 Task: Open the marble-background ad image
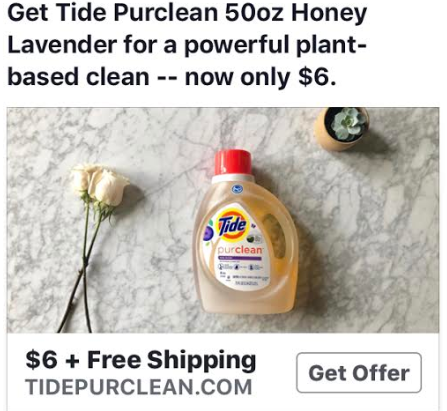click(x=223, y=220)
